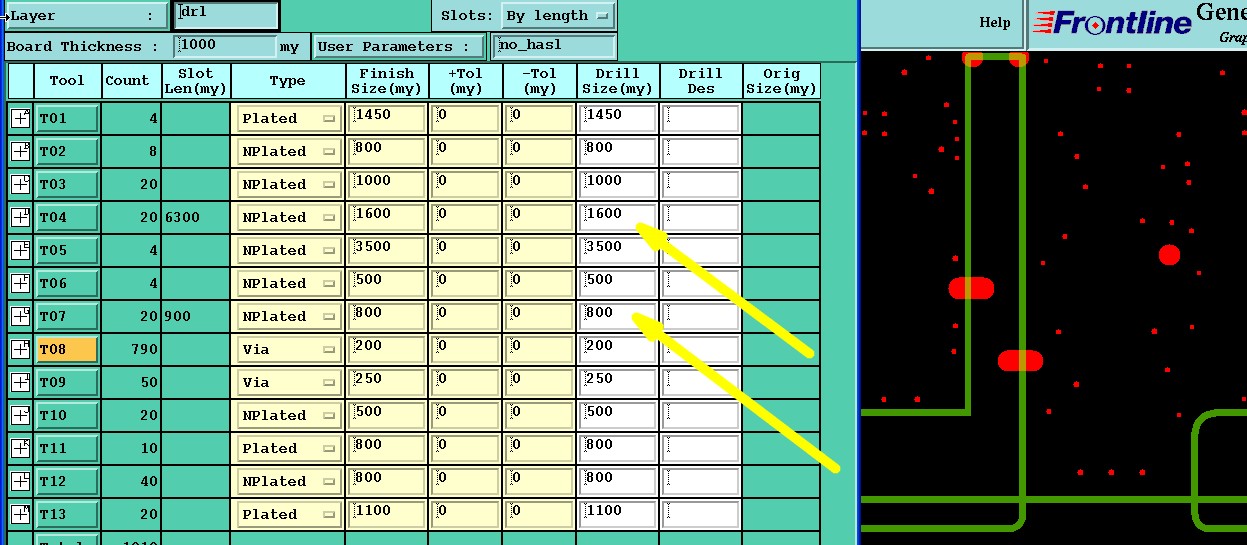This screenshot has height=545, width=1247.
Task: Select the T01 tool button
Action: pos(67,118)
